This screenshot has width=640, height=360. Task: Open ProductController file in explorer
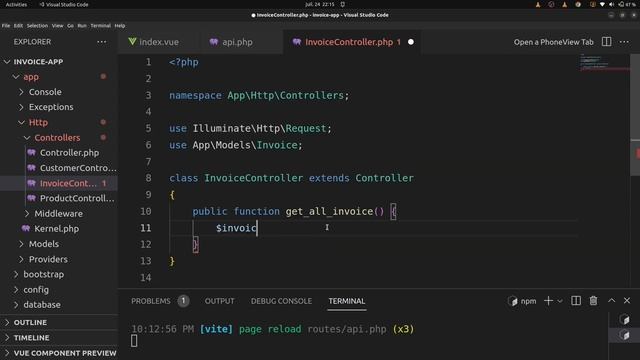[77, 198]
